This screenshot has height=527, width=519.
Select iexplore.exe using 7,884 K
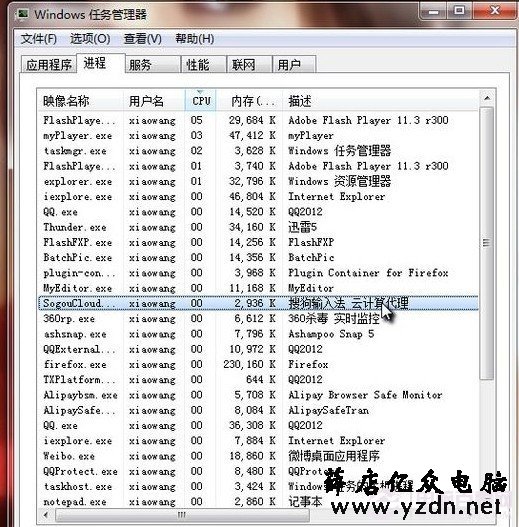pos(258,441)
